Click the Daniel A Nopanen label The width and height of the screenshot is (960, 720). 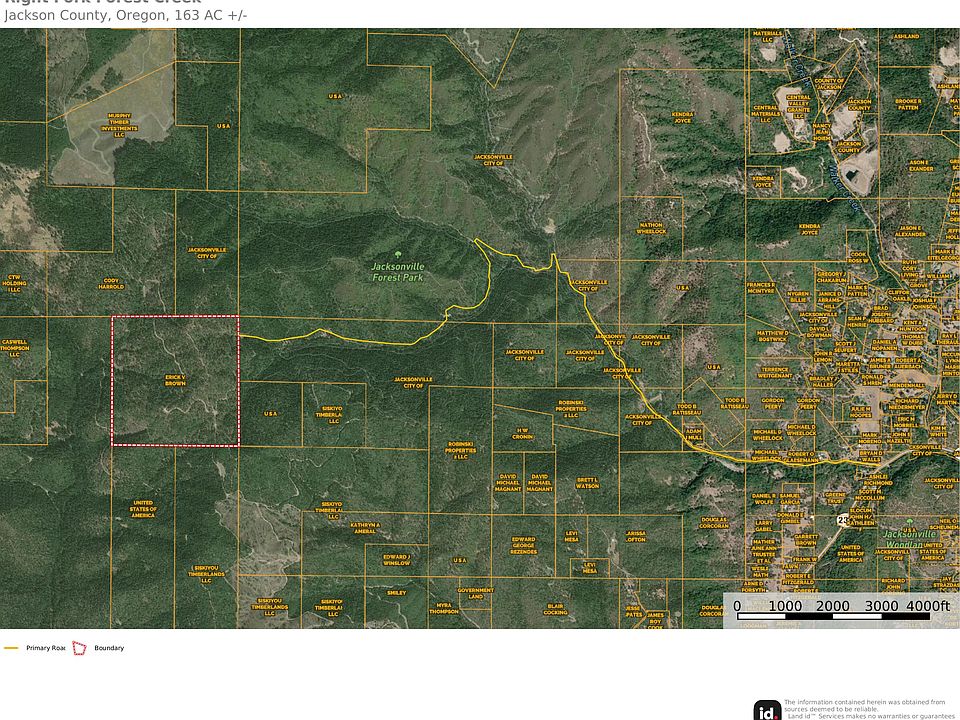click(884, 345)
